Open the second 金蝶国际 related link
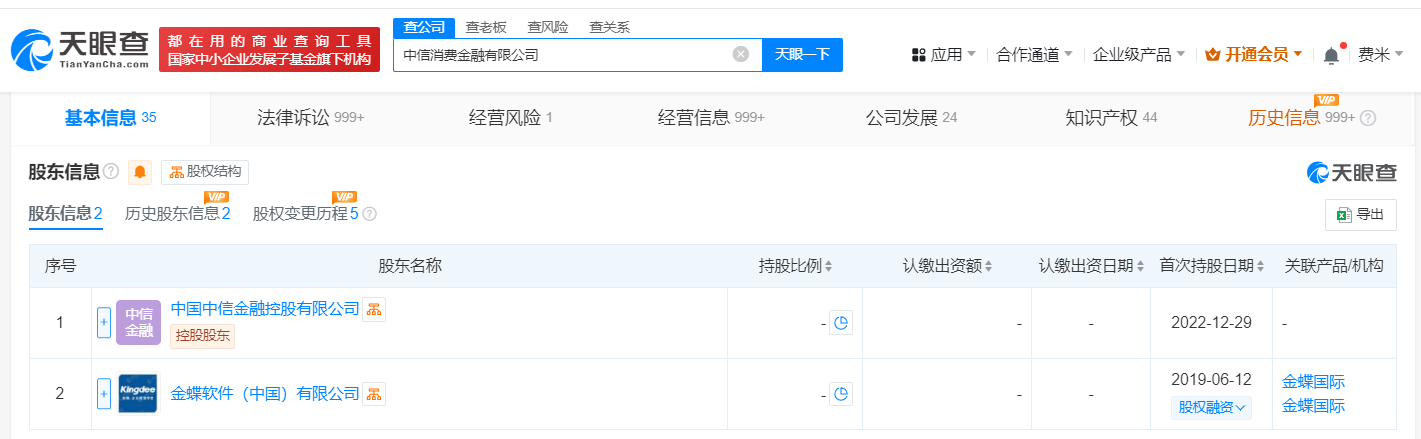The height and width of the screenshot is (439, 1421). click(1313, 406)
